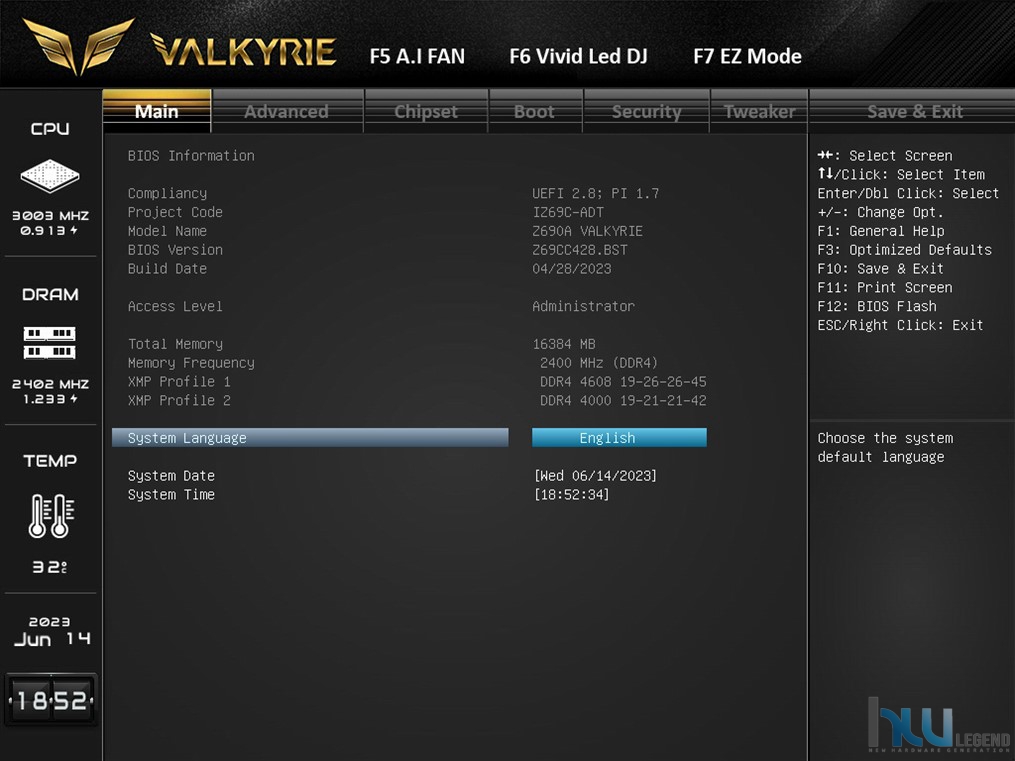The width and height of the screenshot is (1015, 761).
Task: Click the Project Code label
Action: tap(175, 212)
